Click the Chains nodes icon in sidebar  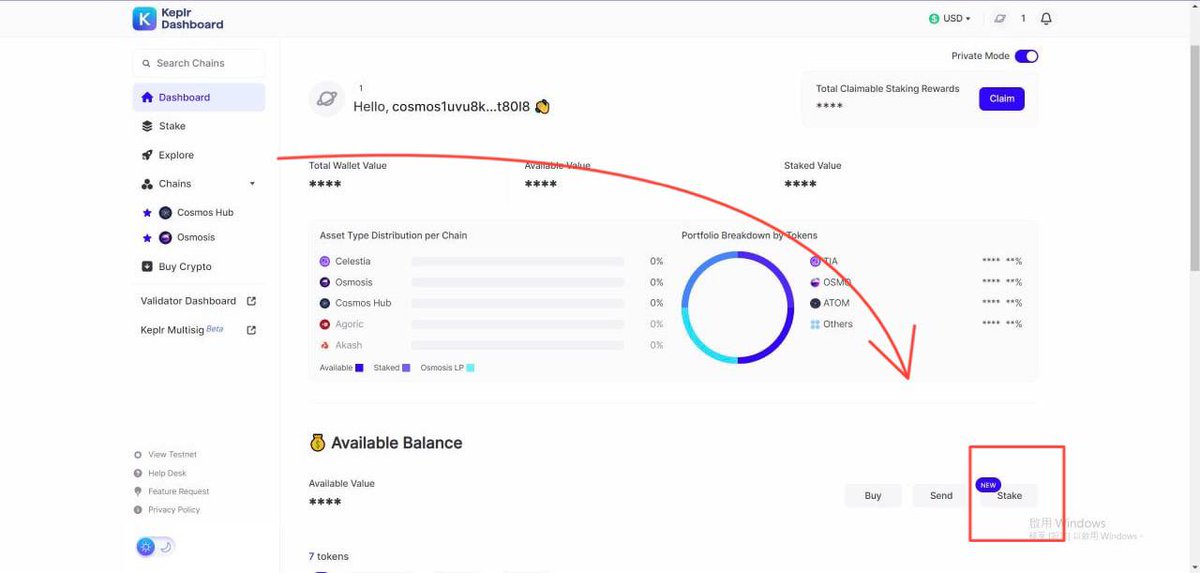(147, 184)
